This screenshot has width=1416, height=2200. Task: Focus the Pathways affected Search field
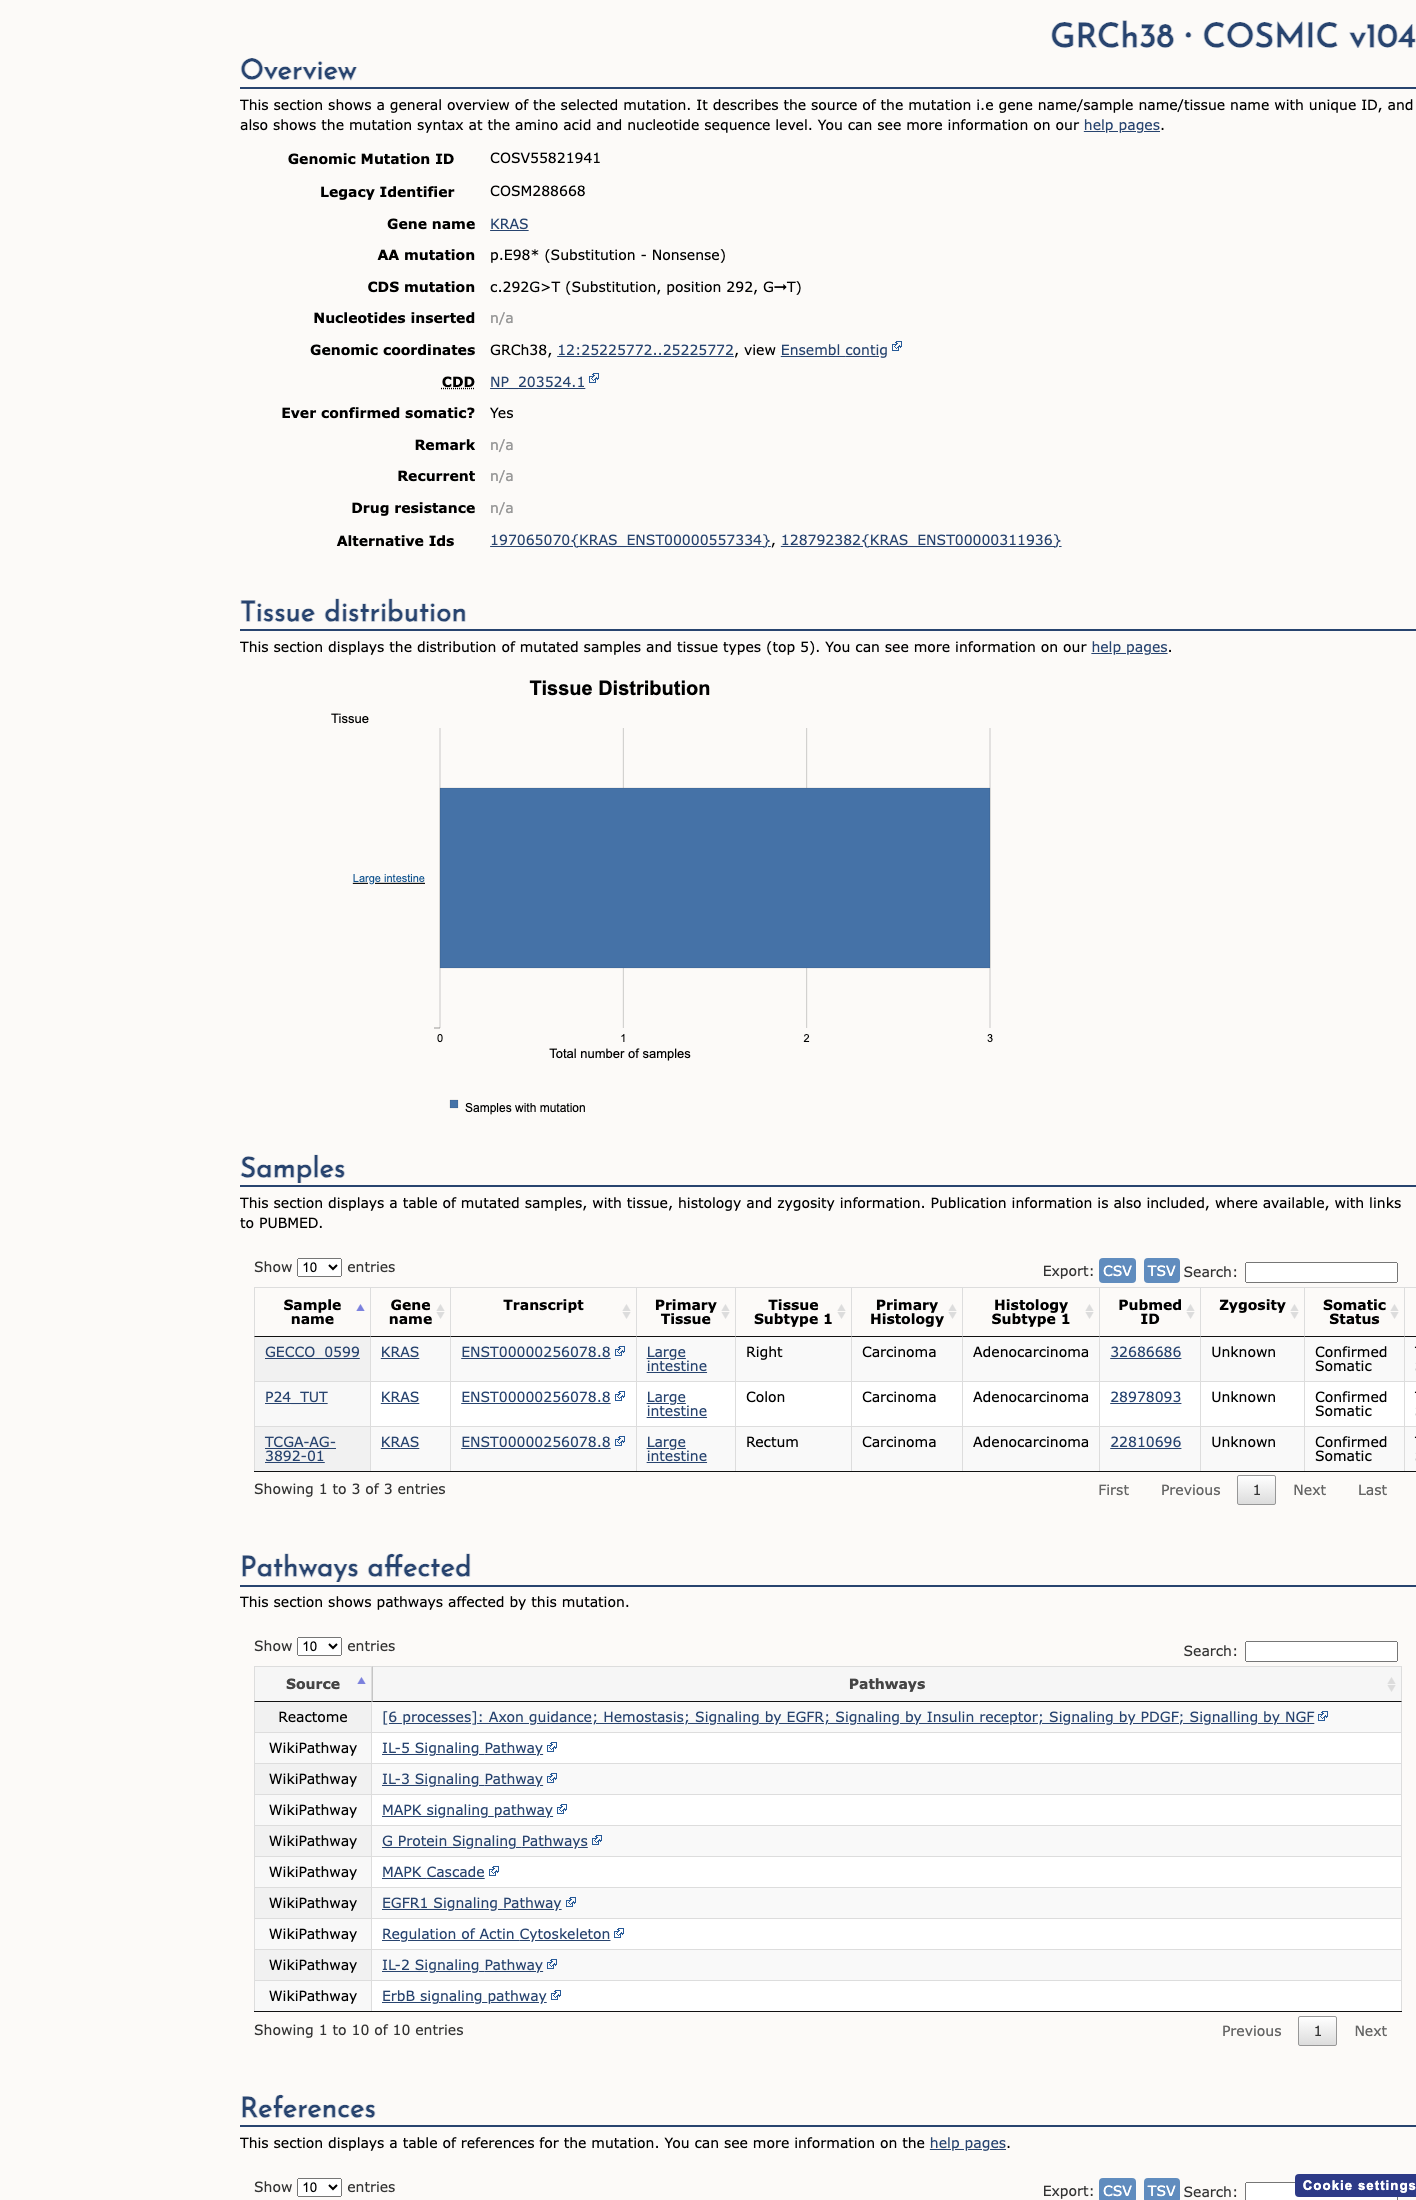(1321, 1651)
